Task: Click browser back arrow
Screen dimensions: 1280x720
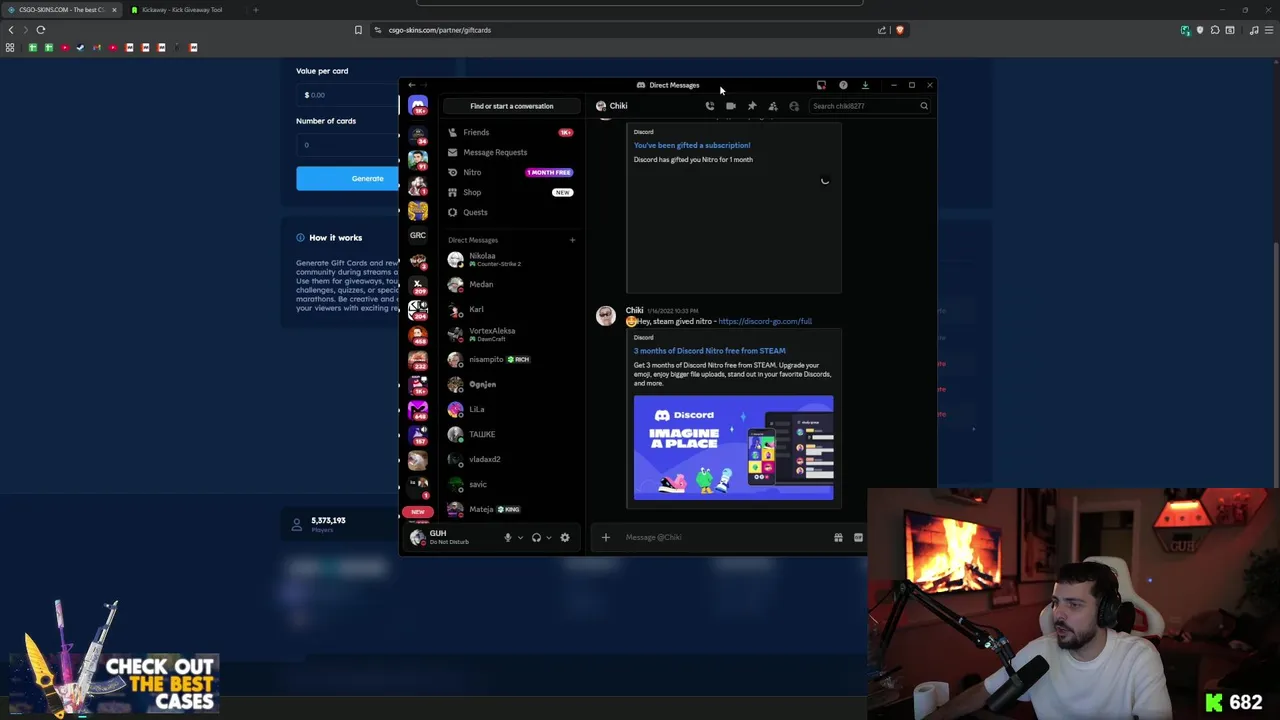Action: [x=11, y=30]
